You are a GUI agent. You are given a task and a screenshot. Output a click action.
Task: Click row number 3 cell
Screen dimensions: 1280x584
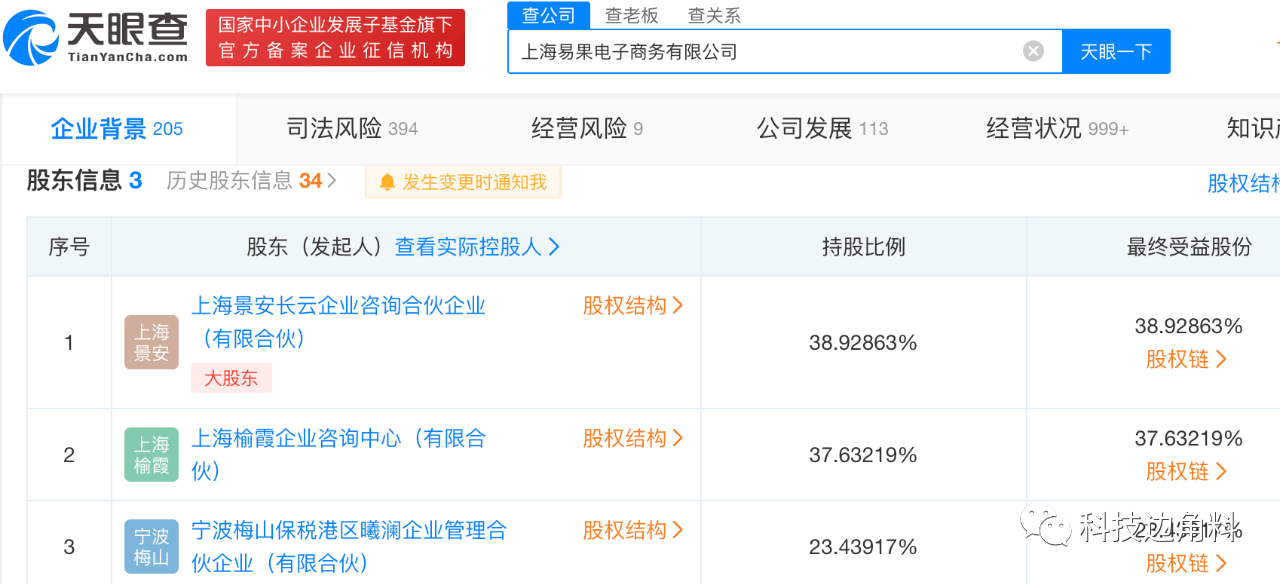point(69,547)
